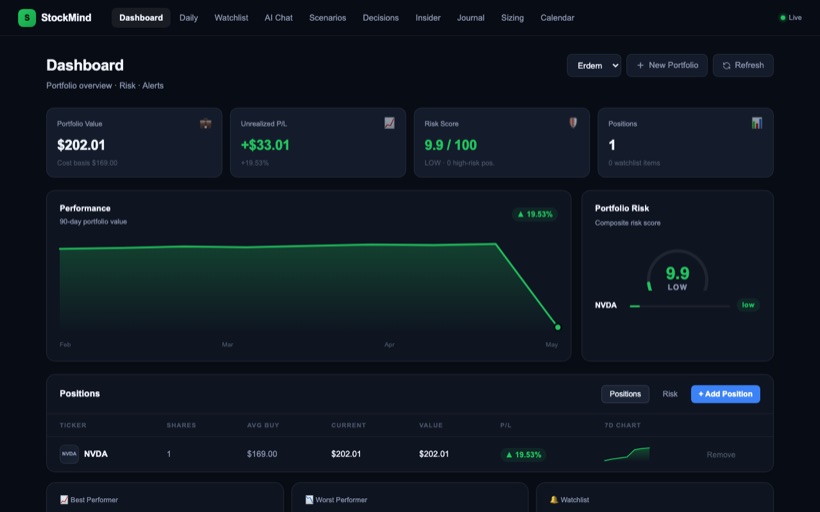Viewport: 820px width, 512px height.
Task: Click the SHARES column header
Action: 181,425
